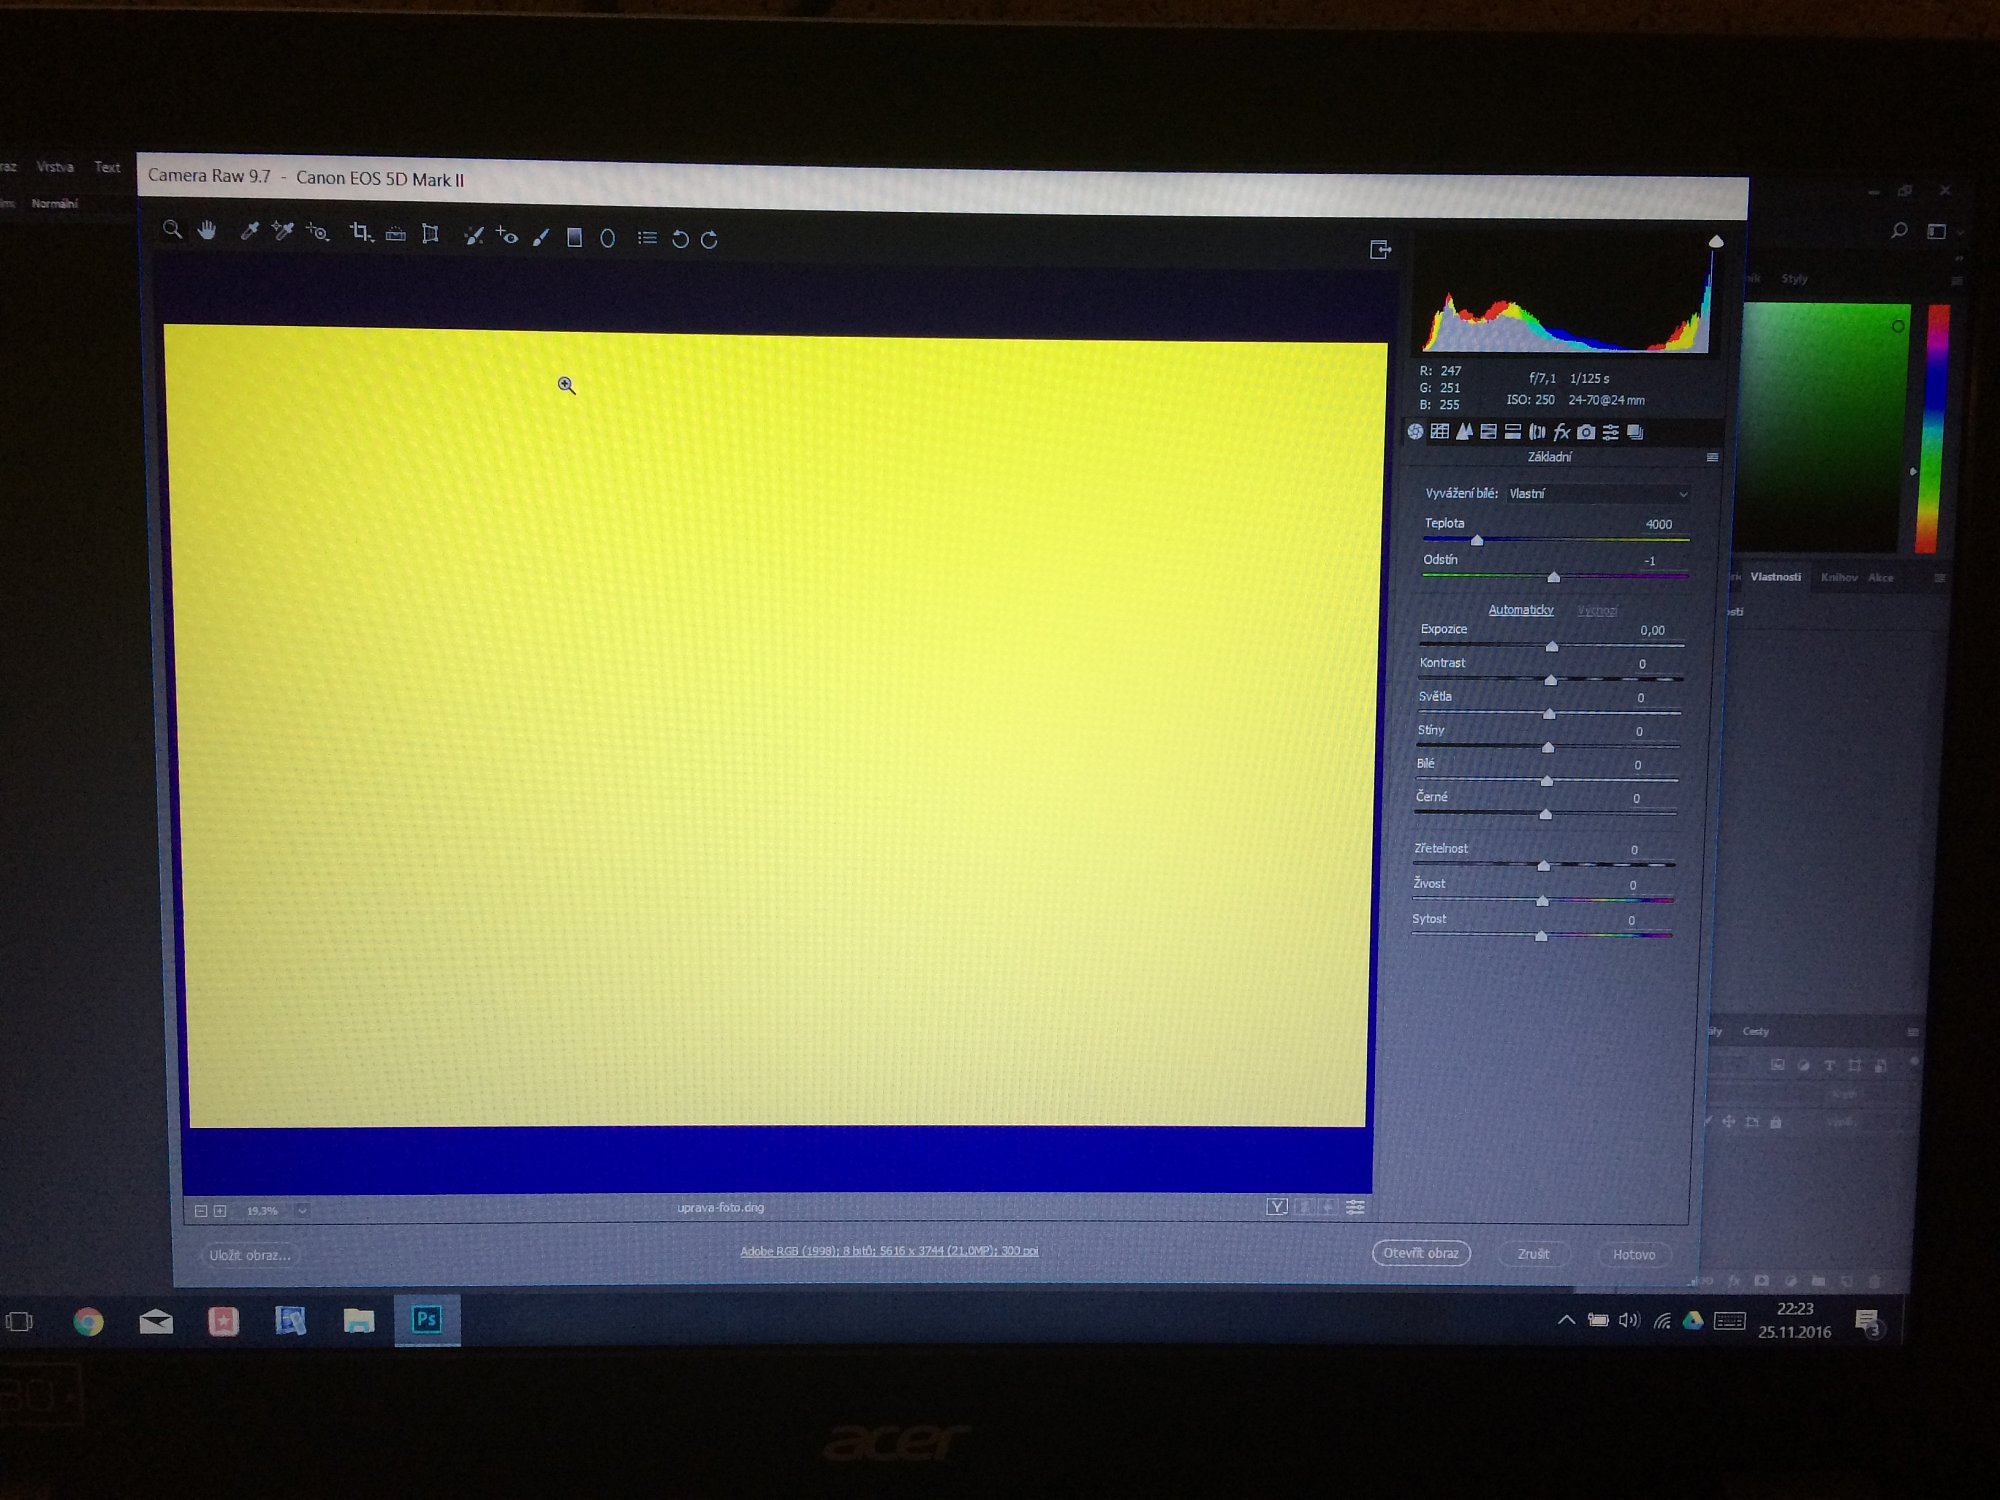Open the Split Toning panel tab
This screenshot has width=2000, height=1500.
[x=1512, y=431]
